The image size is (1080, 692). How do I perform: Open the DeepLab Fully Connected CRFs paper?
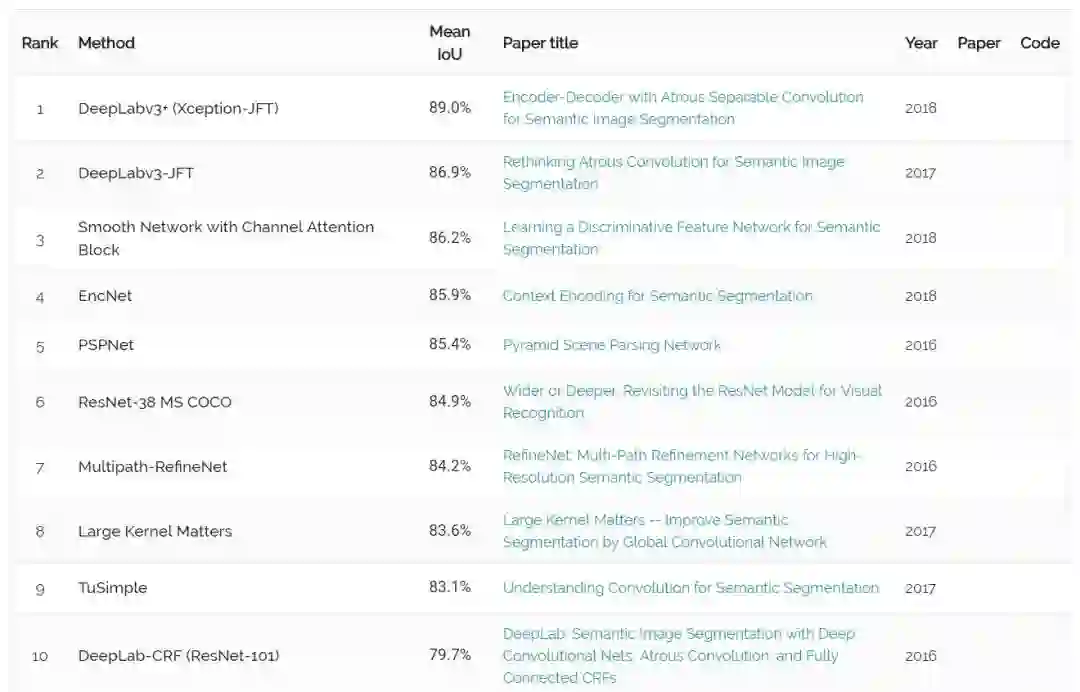(x=678, y=656)
